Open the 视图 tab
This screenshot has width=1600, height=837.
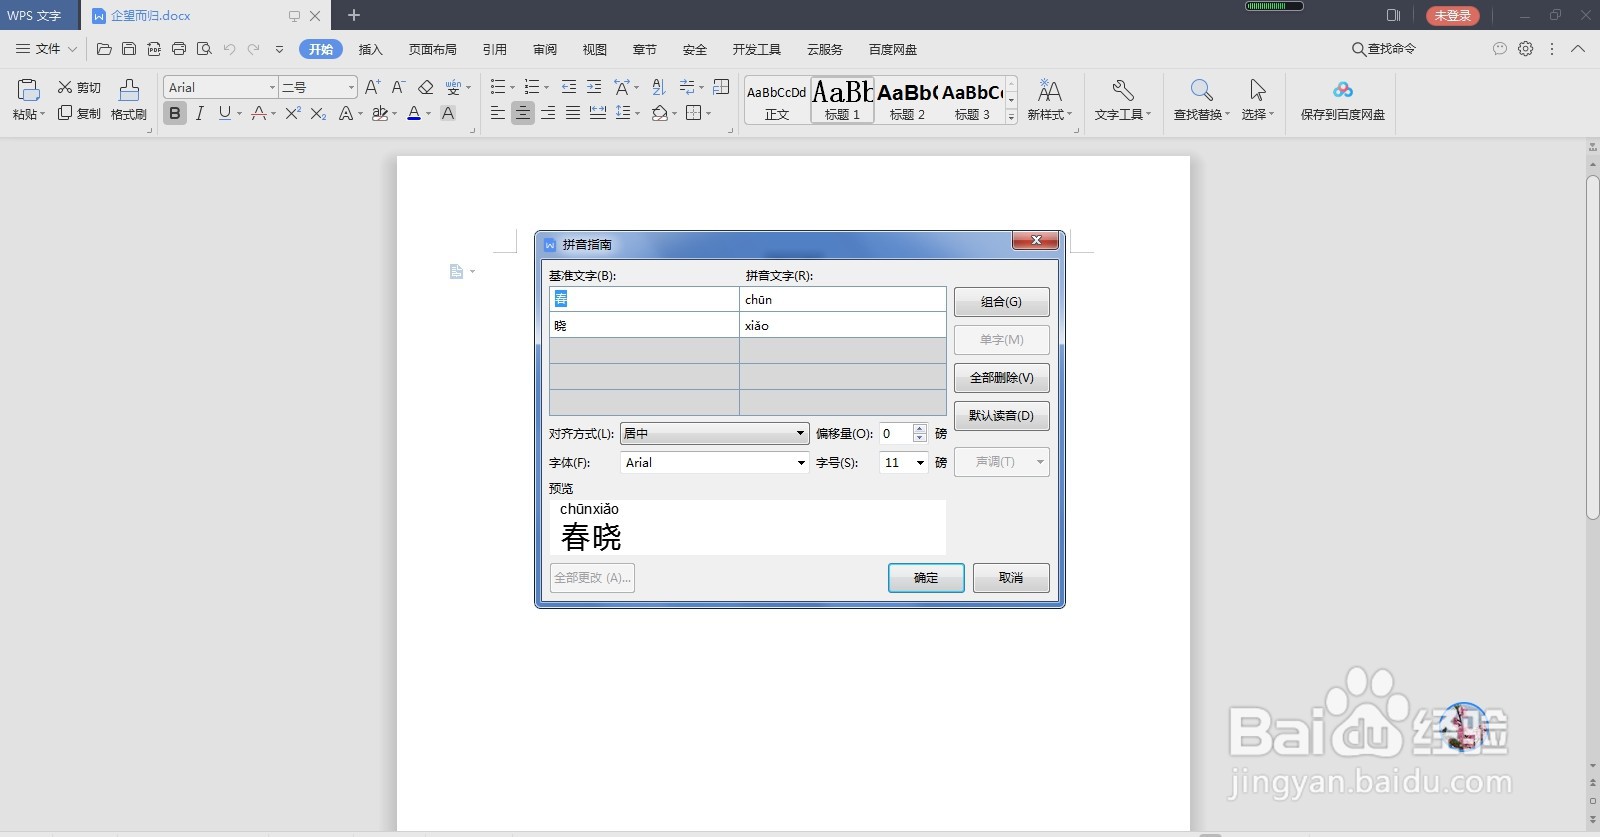(x=595, y=49)
